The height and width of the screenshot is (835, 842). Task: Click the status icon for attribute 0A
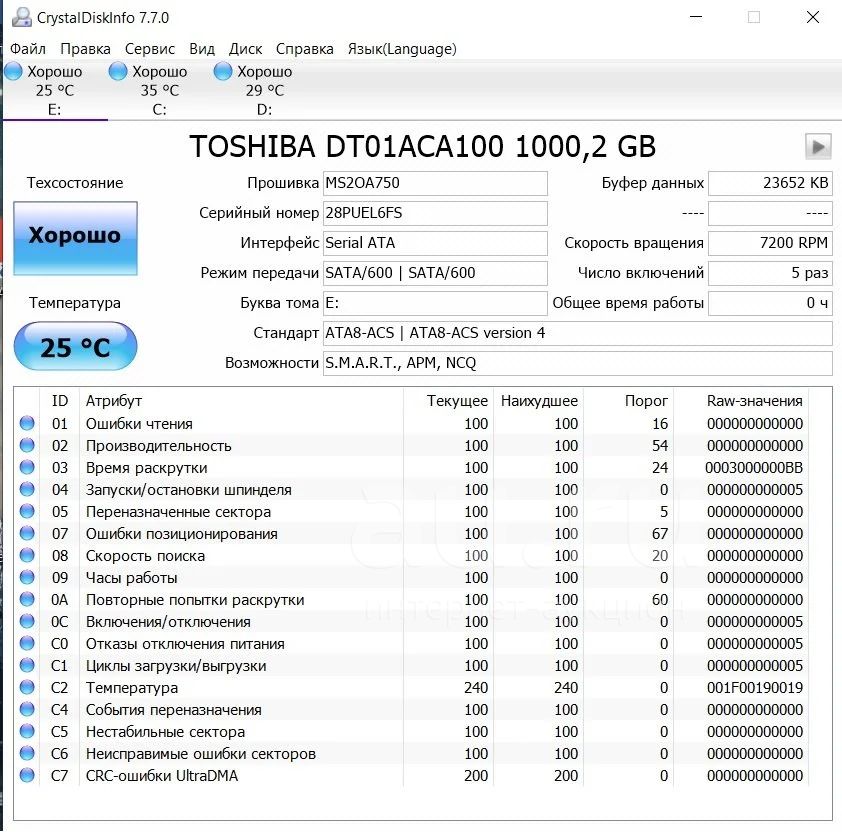[x=27, y=599]
